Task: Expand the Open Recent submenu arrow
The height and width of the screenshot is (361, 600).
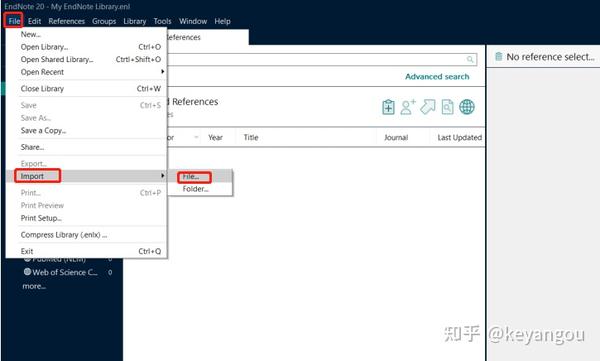Action: tap(163, 72)
